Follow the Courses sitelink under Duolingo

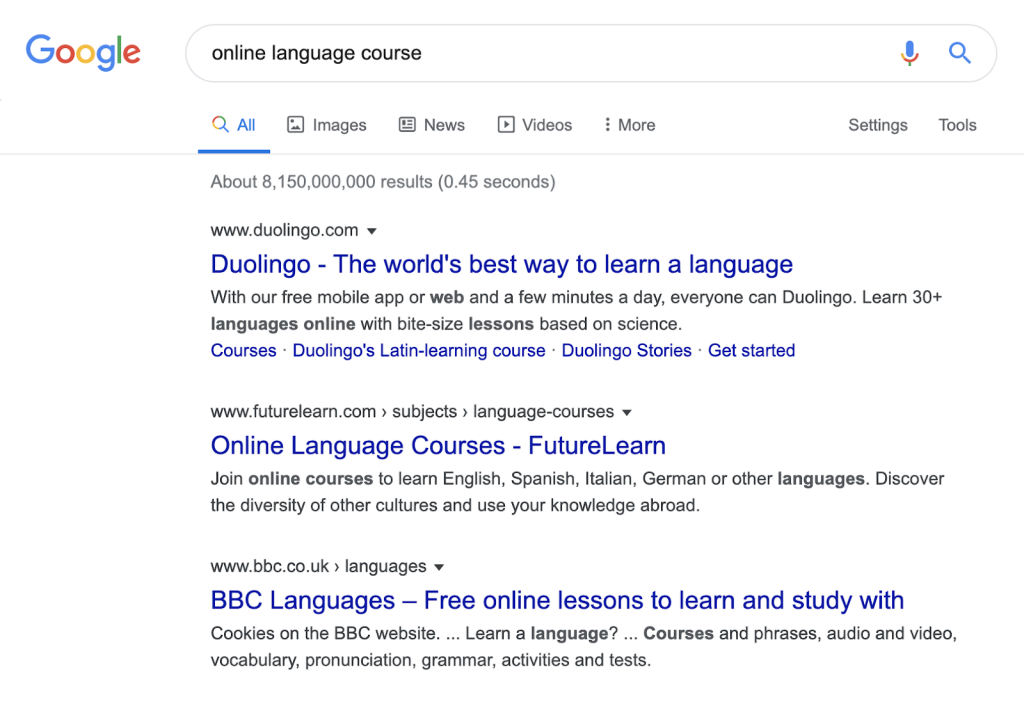point(244,351)
